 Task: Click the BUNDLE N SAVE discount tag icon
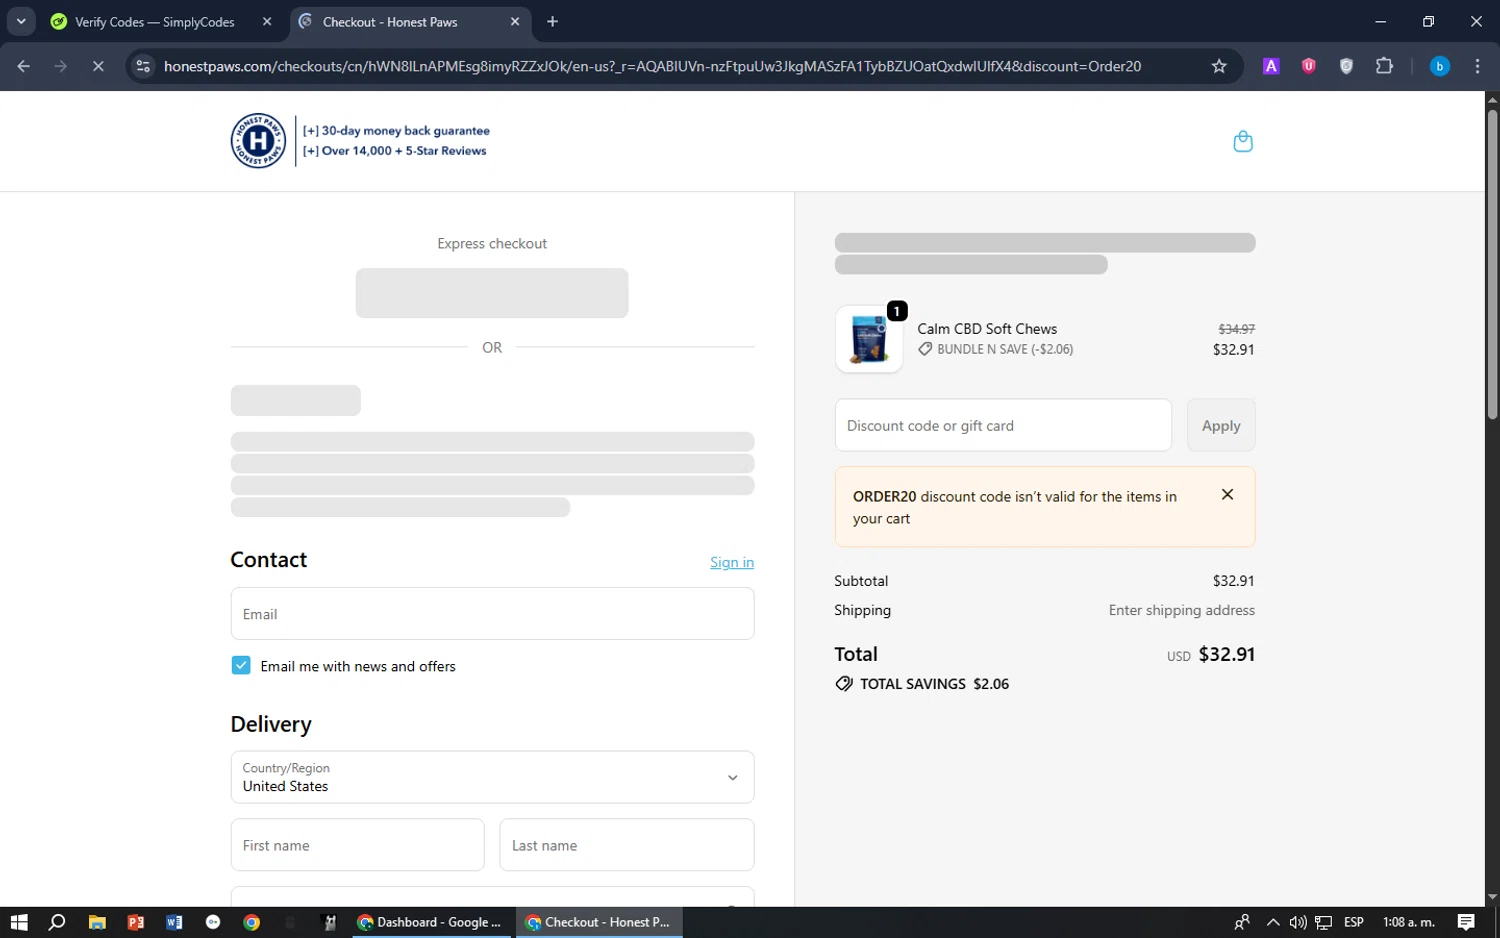coord(925,349)
